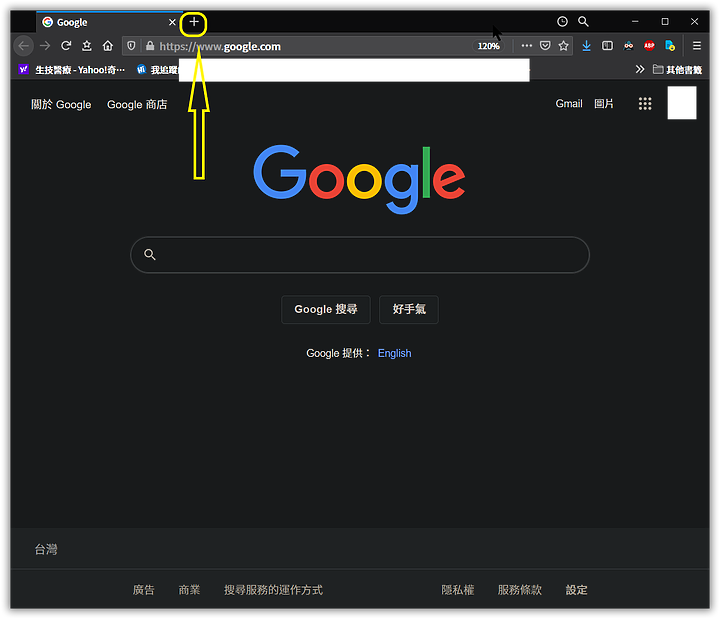The image size is (720, 619).
Task: Click the search magnifier in title bar
Action: pyautogui.click(x=583, y=22)
